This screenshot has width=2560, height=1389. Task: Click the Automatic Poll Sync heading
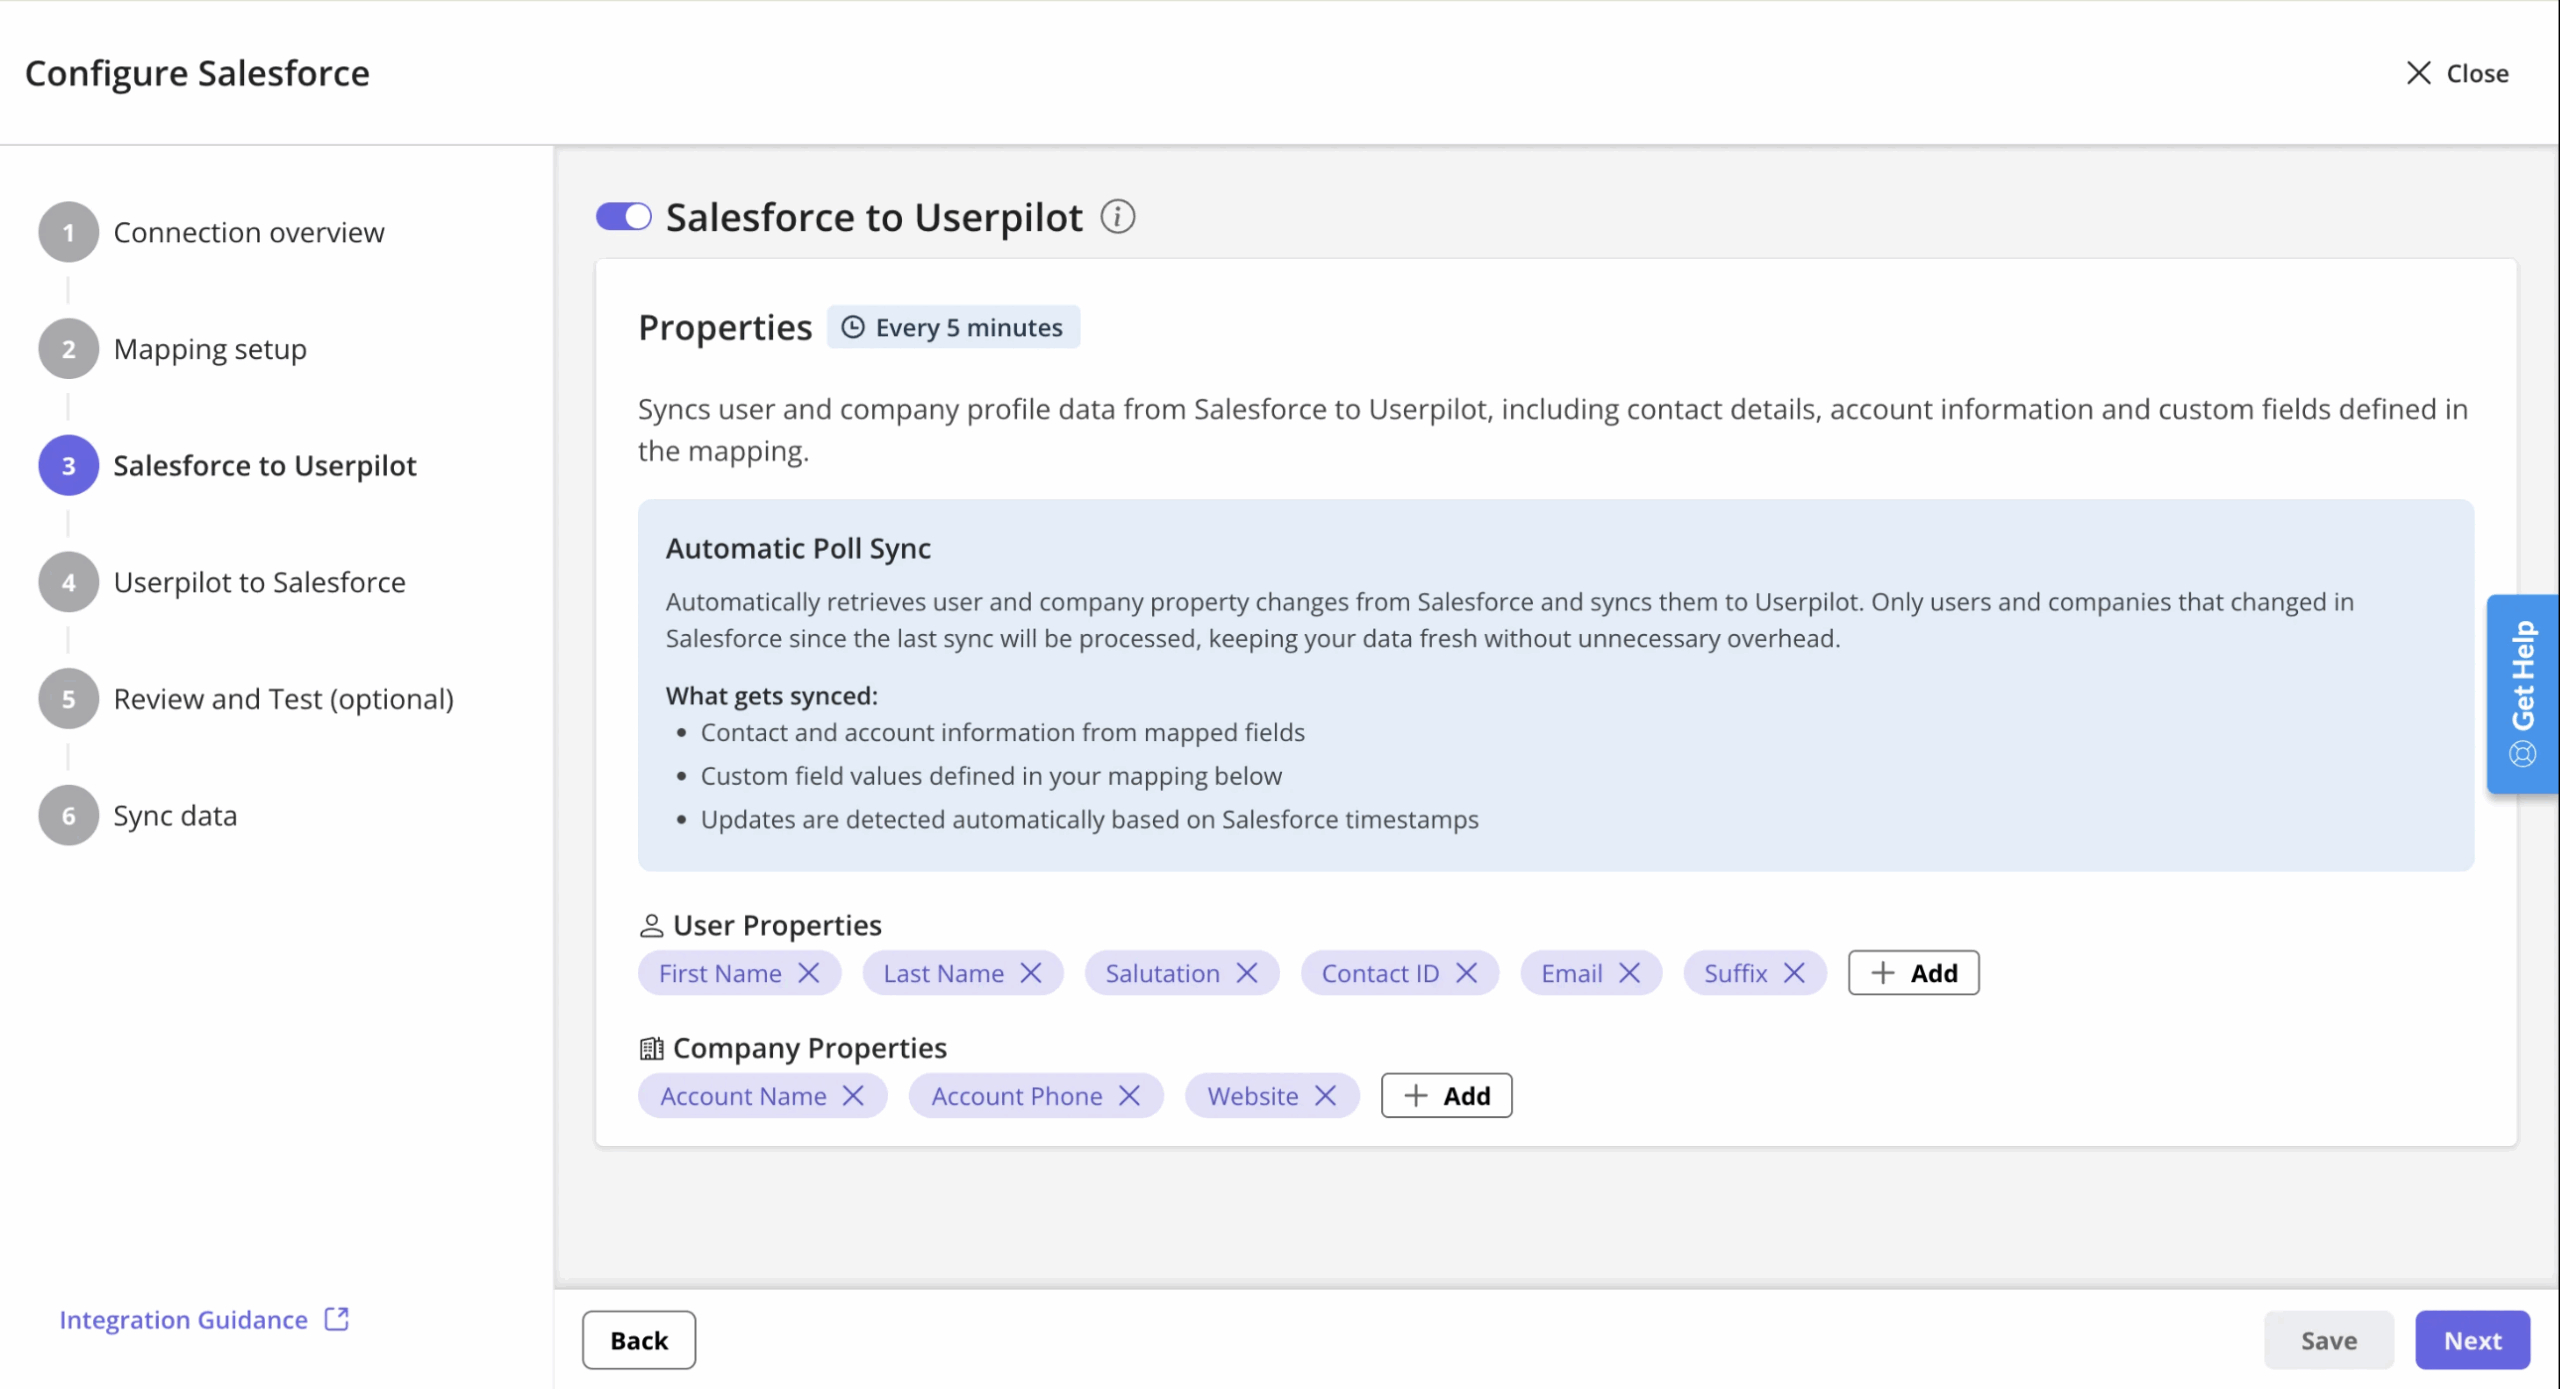pyautogui.click(x=798, y=548)
